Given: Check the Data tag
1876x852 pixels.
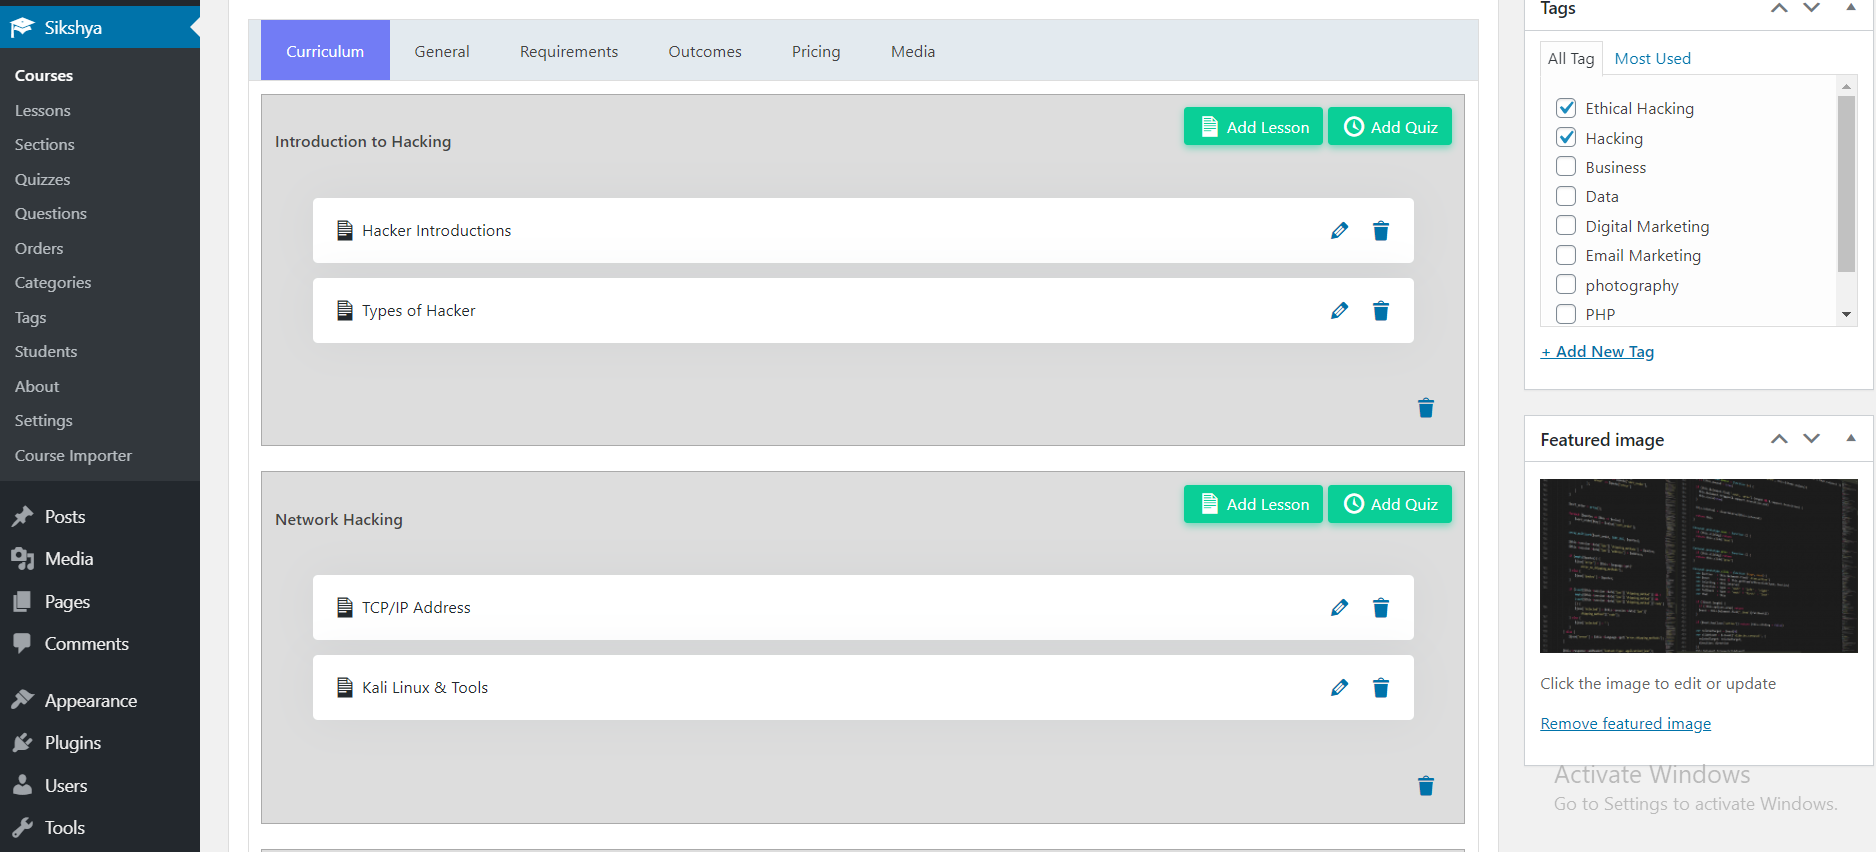Looking at the screenshot, I should pyautogui.click(x=1566, y=196).
